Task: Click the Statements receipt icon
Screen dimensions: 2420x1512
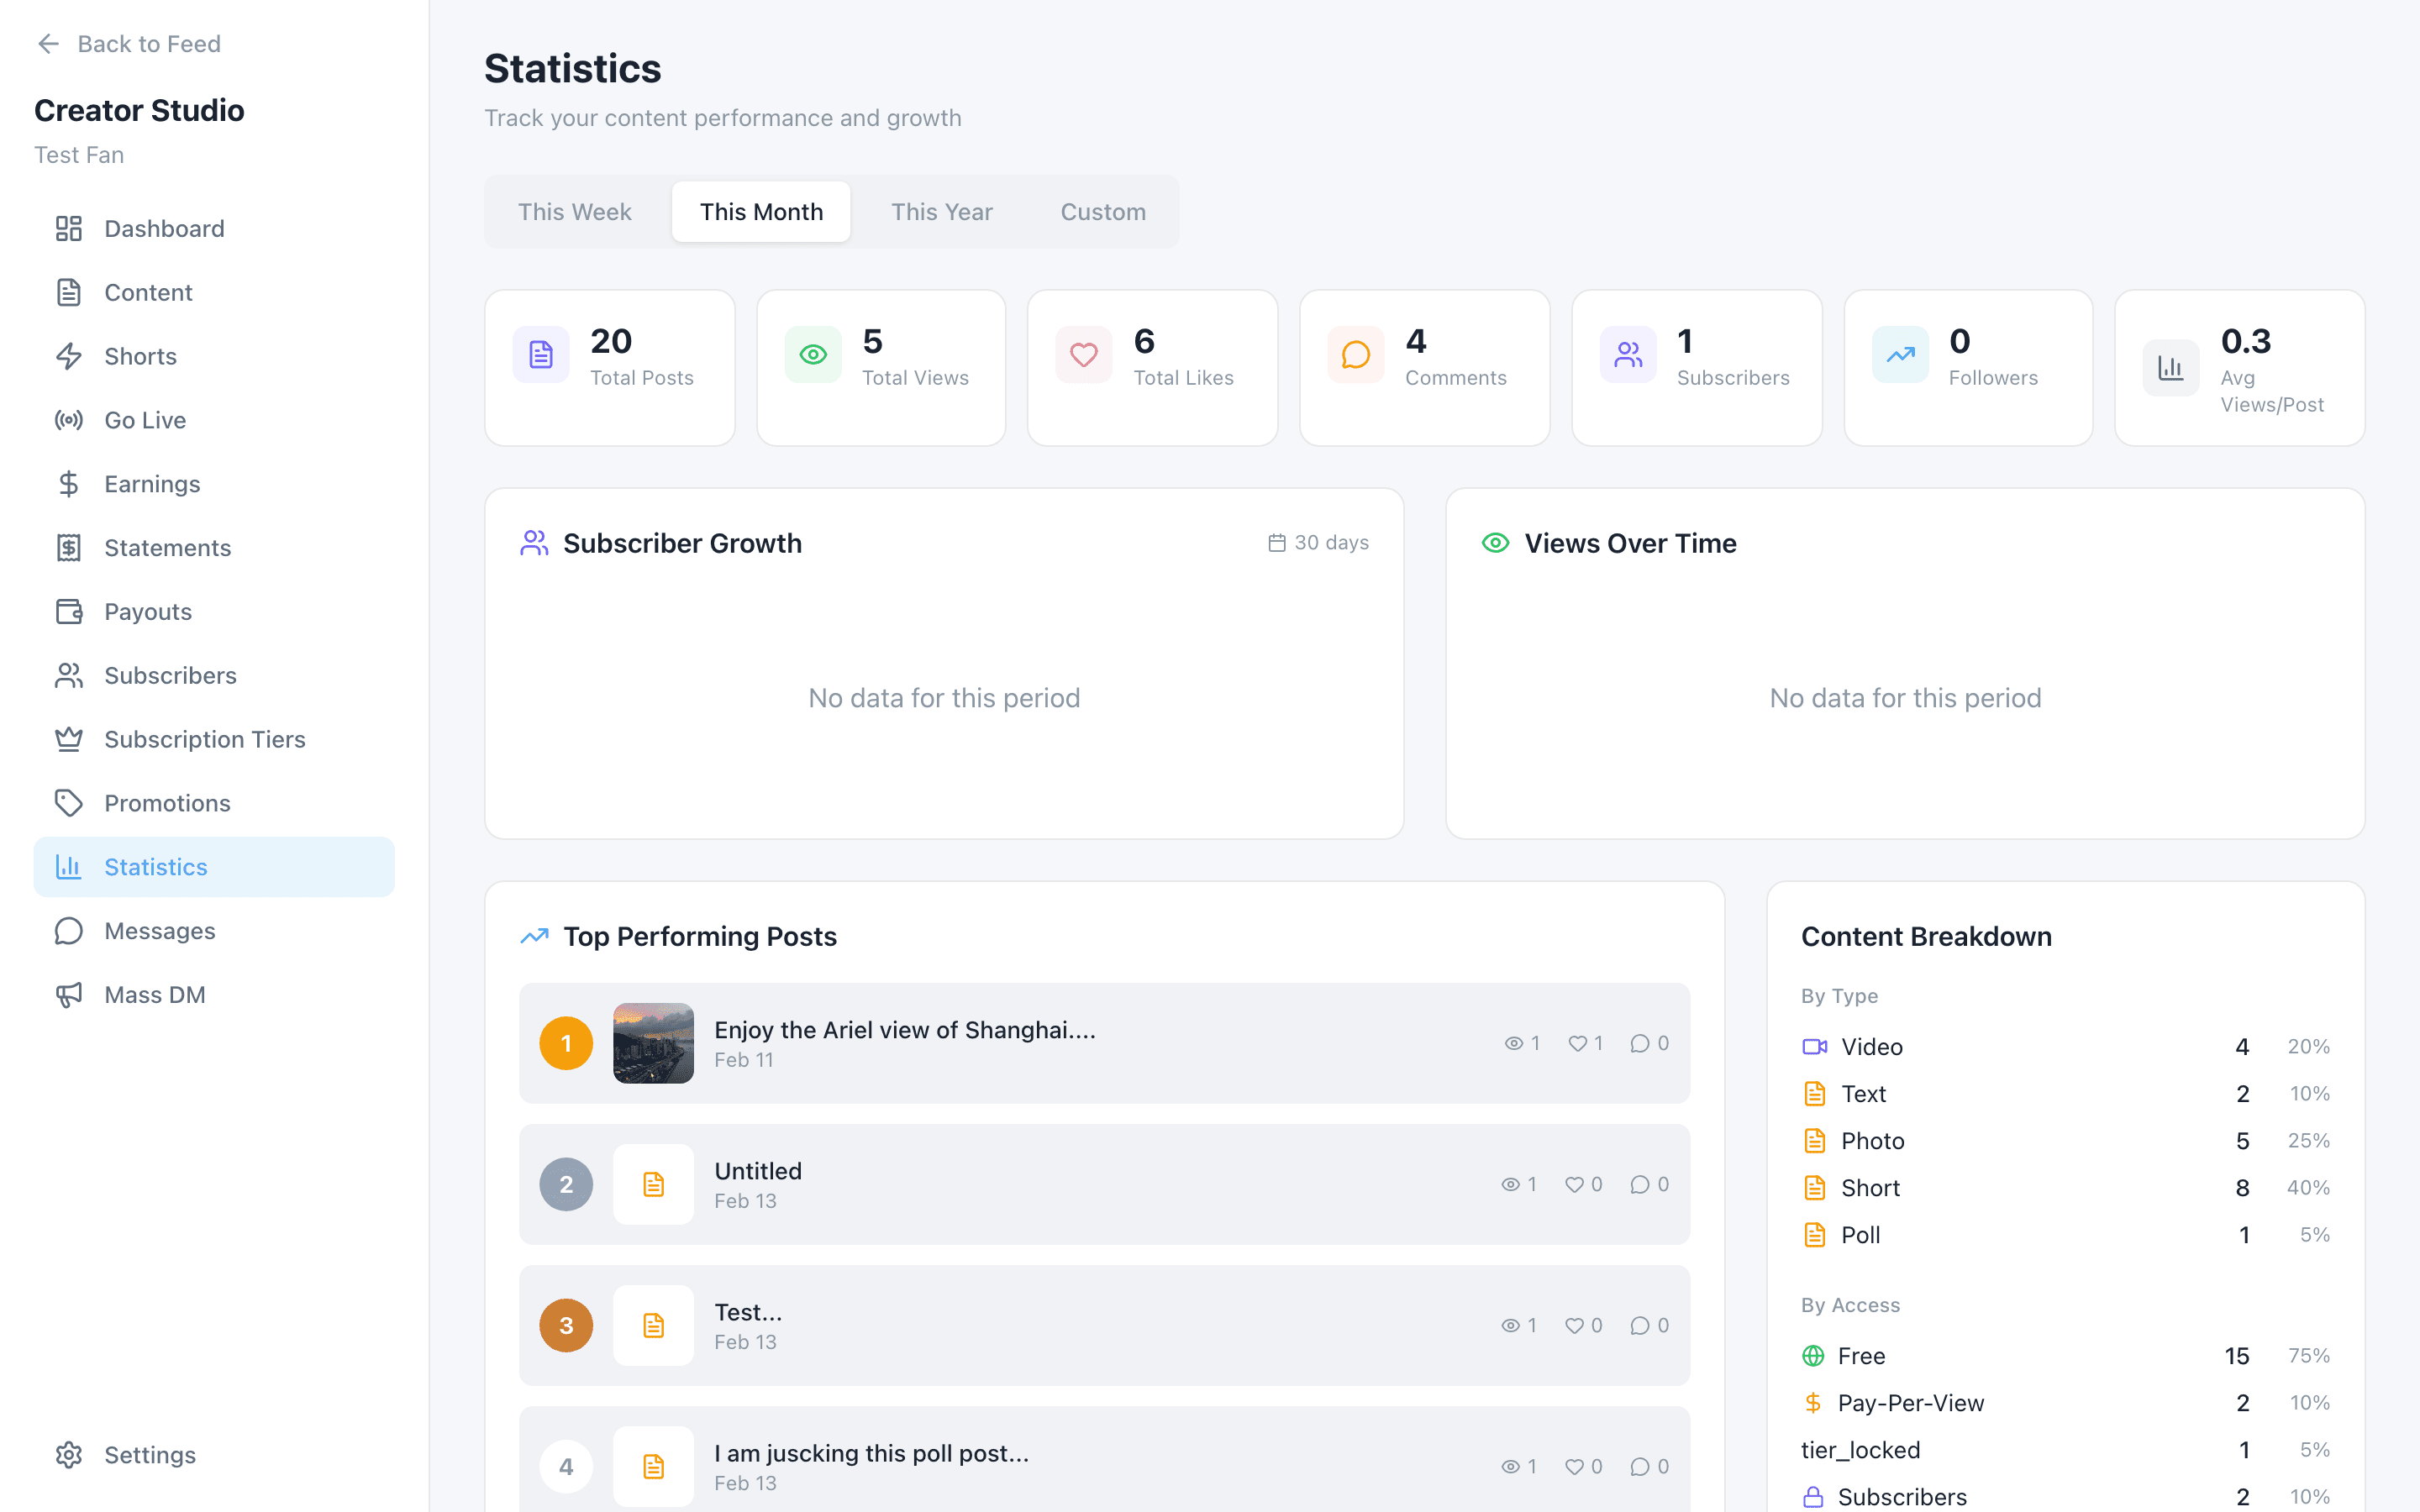Action: coord(68,548)
